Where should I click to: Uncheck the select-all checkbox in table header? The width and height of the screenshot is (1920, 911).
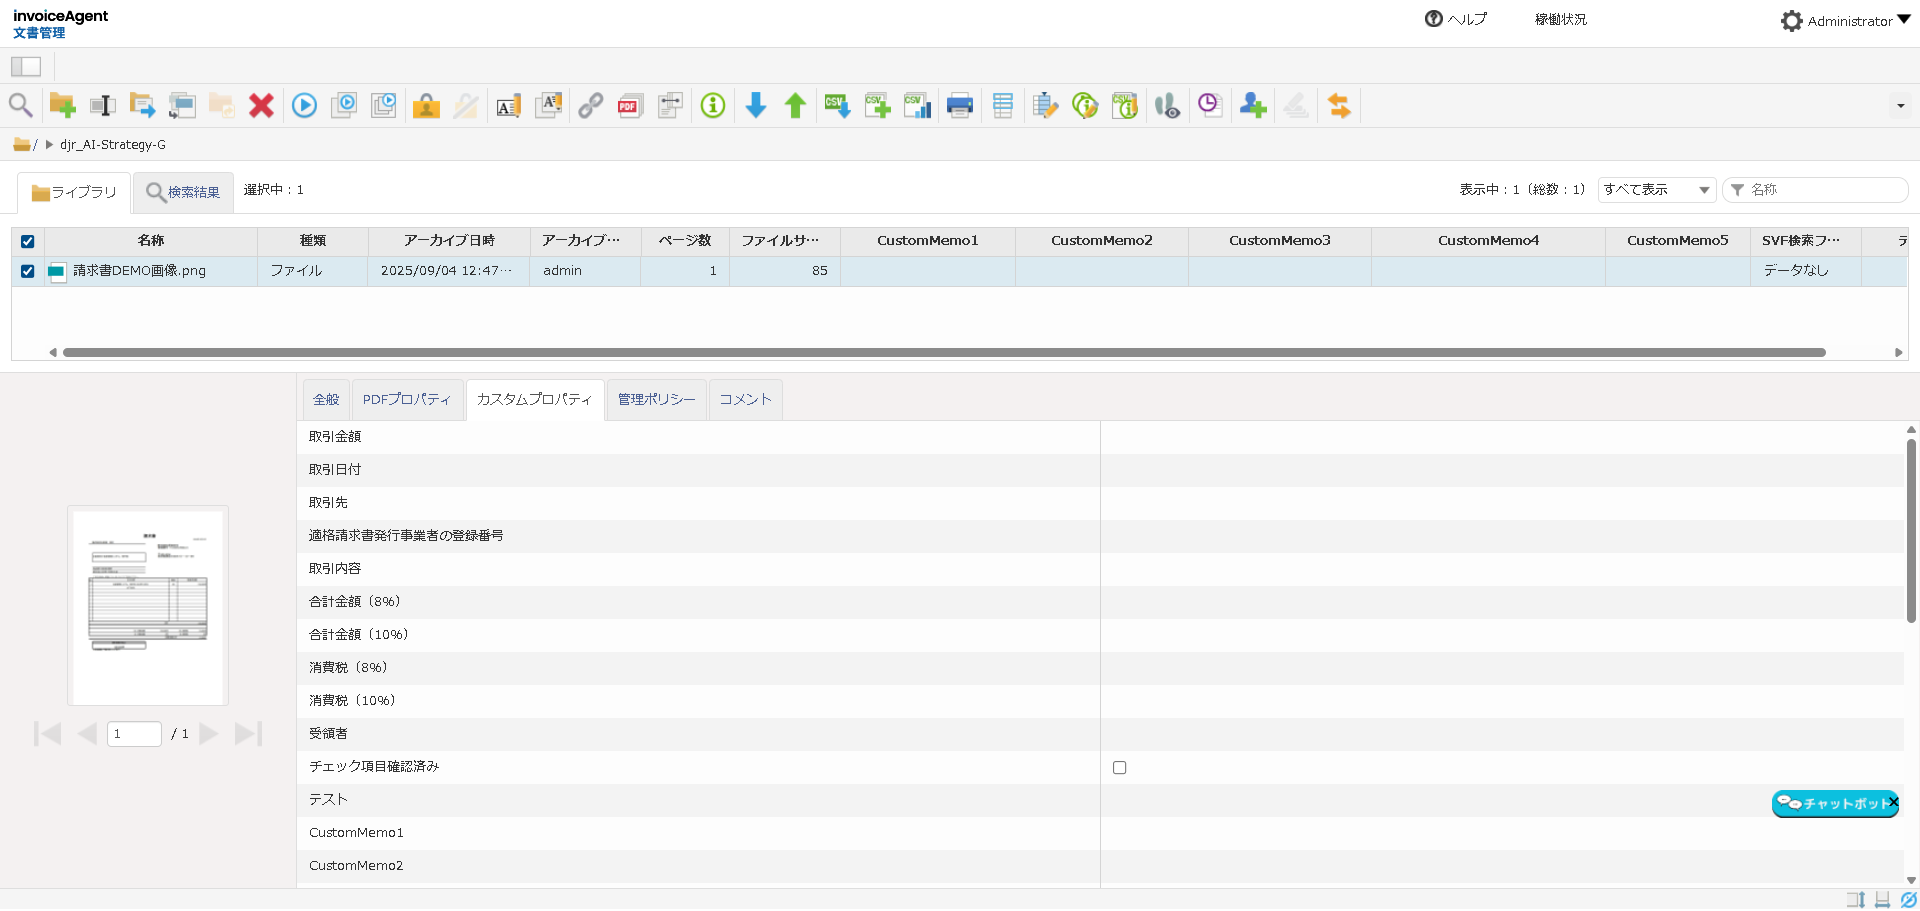point(28,241)
